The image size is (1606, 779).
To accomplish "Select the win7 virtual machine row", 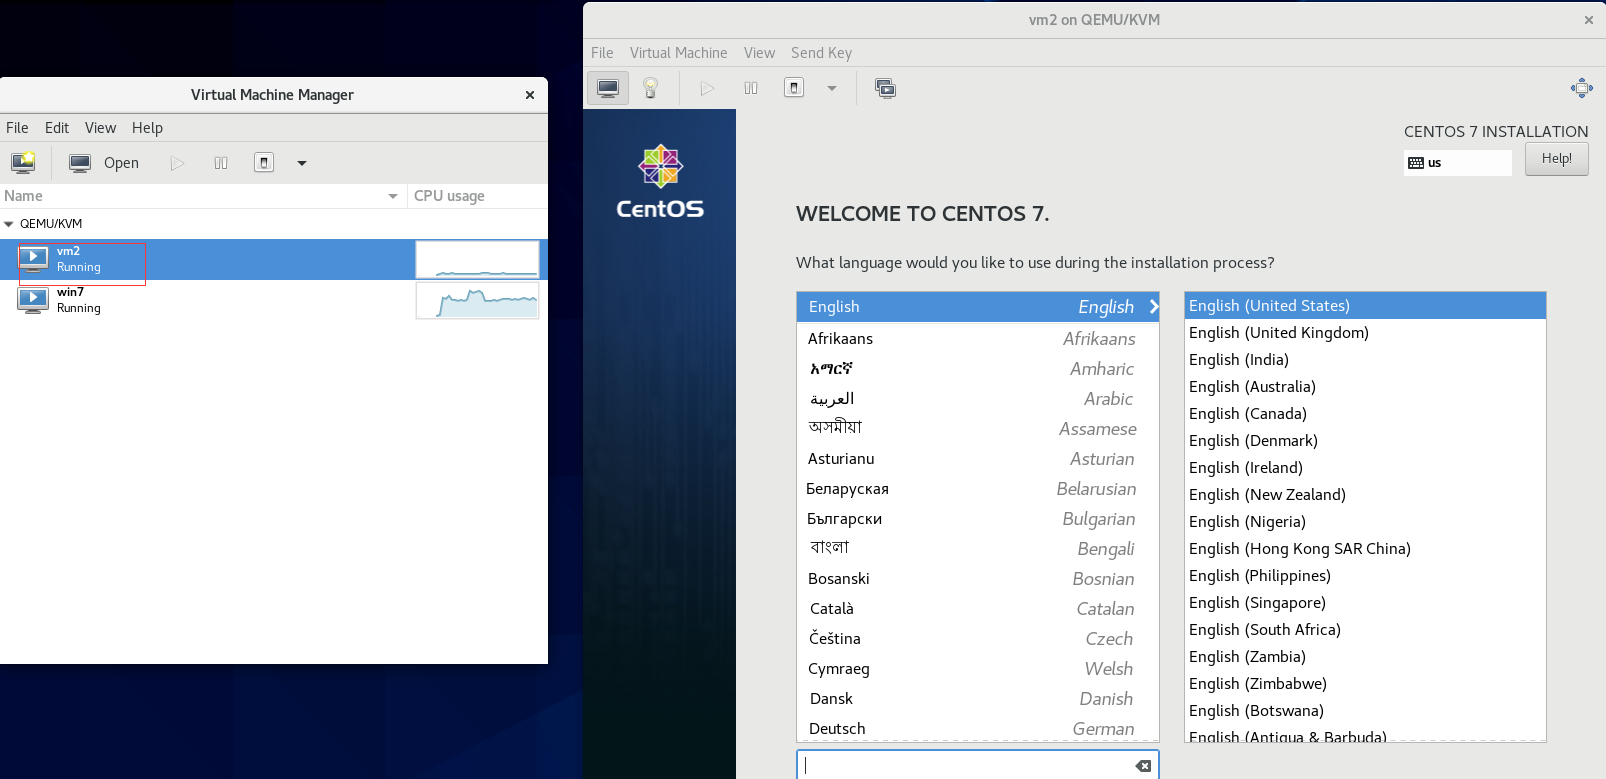I will (274, 300).
